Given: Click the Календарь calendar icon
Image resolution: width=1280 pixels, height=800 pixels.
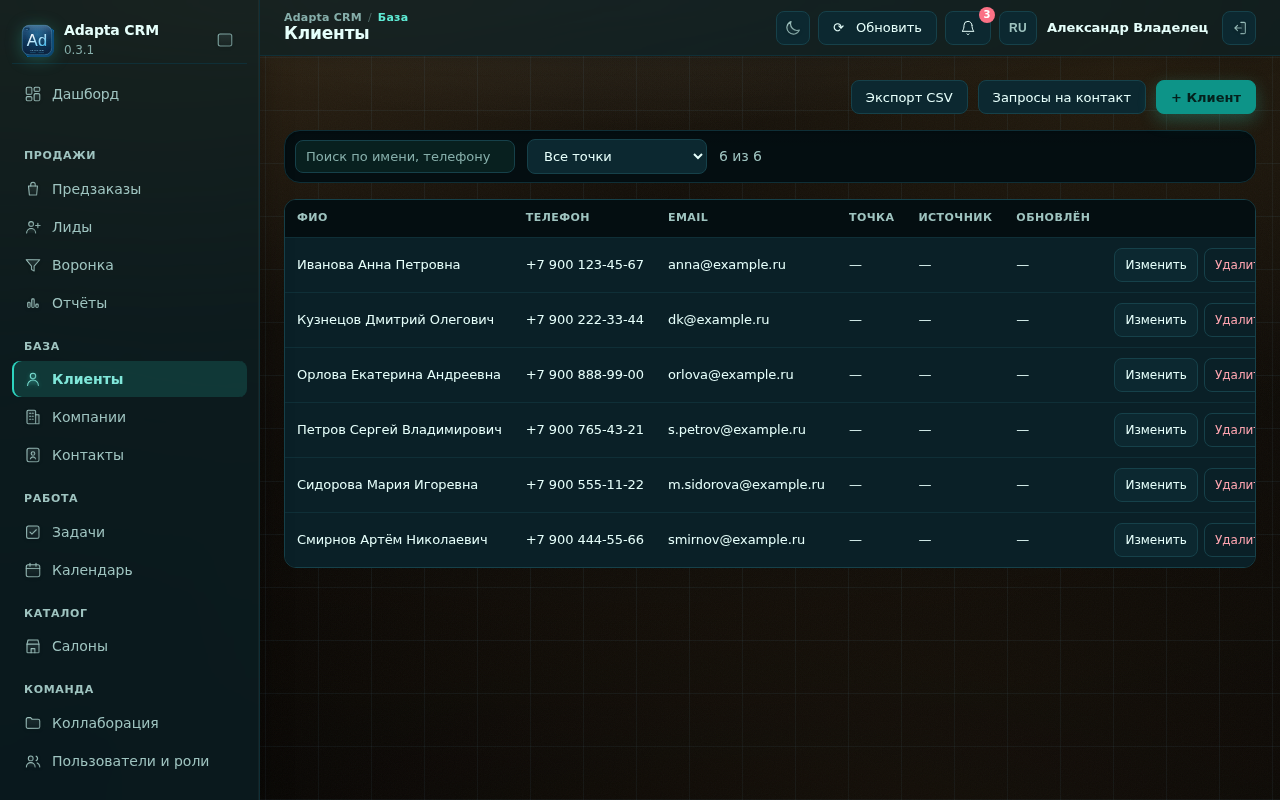Looking at the screenshot, I should [33, 570].
